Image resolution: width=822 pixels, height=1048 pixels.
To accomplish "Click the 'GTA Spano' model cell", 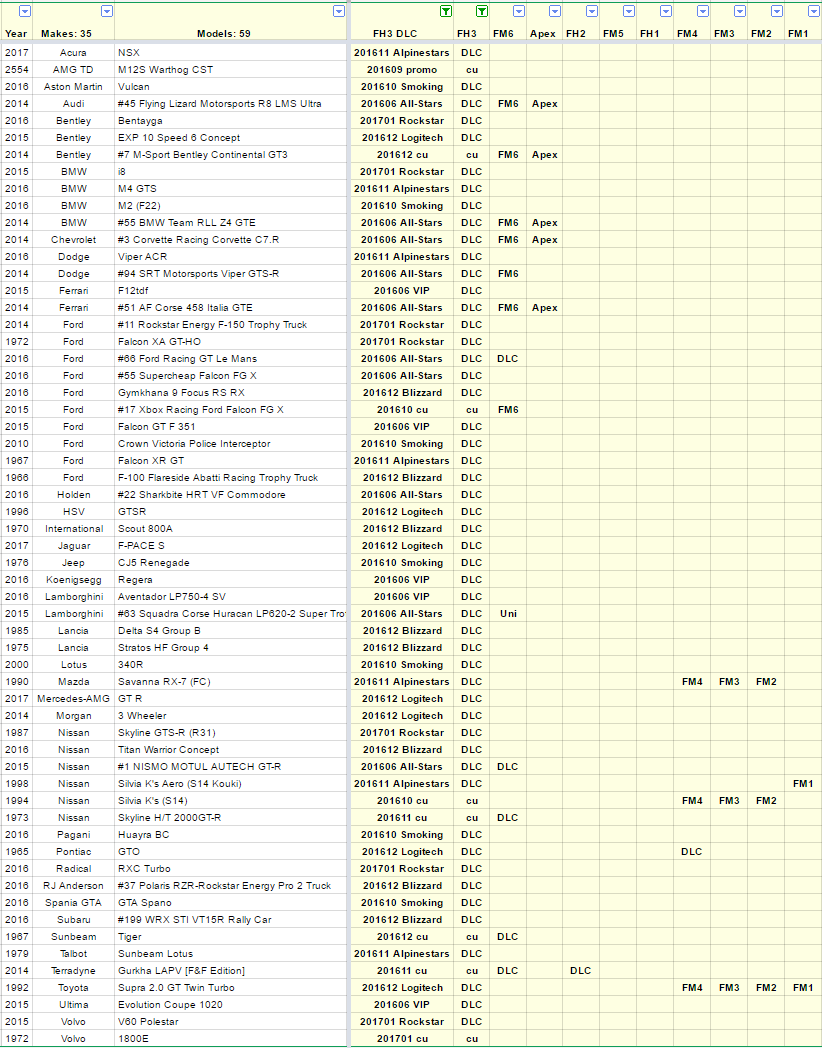I will [x=231, y=903].
